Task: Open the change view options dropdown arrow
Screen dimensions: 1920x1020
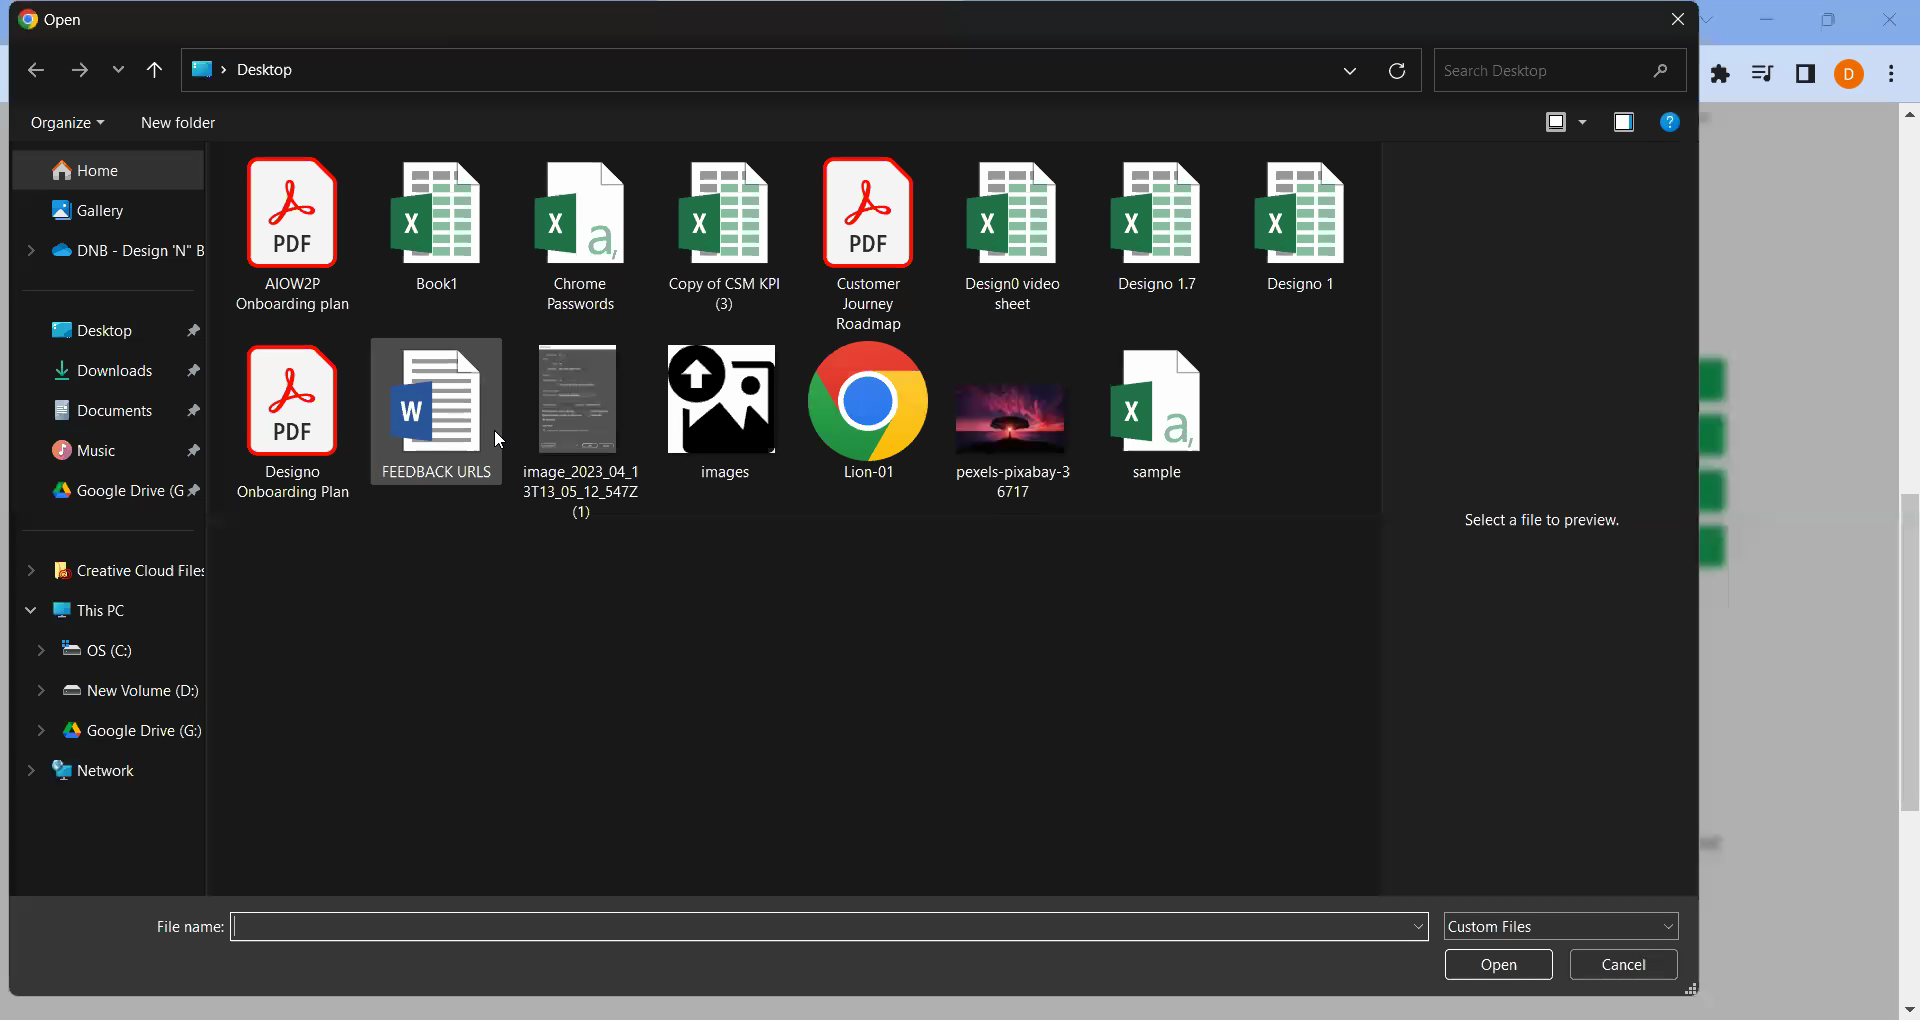Action: click(1582, 122)
